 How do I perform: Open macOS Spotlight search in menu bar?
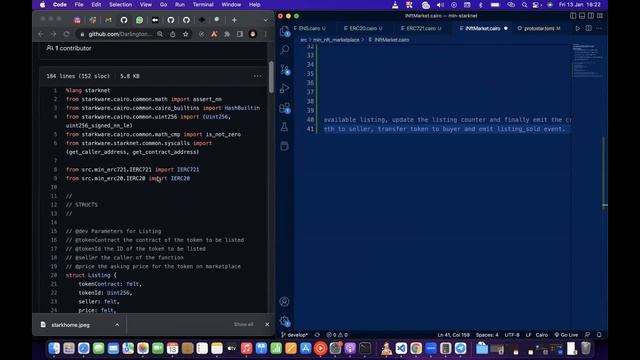pyautogui.click(x=524, y=5)
